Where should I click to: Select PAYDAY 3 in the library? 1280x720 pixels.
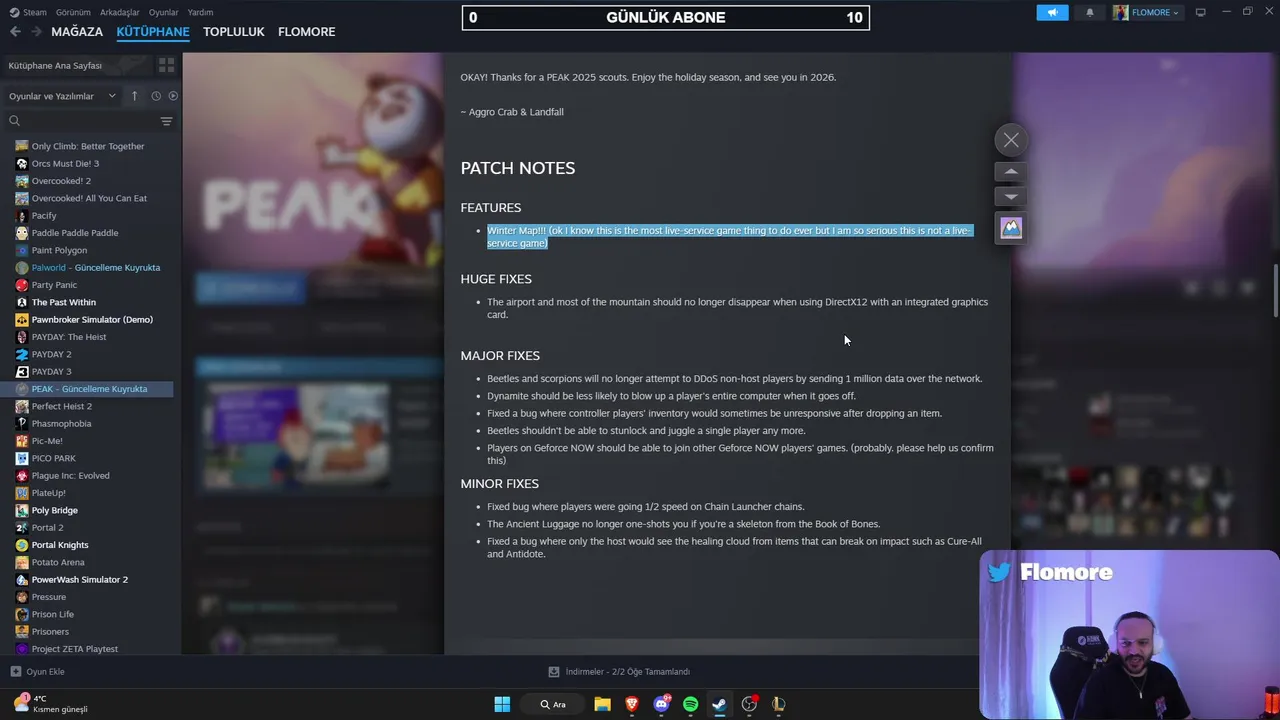pyautogui.click(x=51, y=372)
